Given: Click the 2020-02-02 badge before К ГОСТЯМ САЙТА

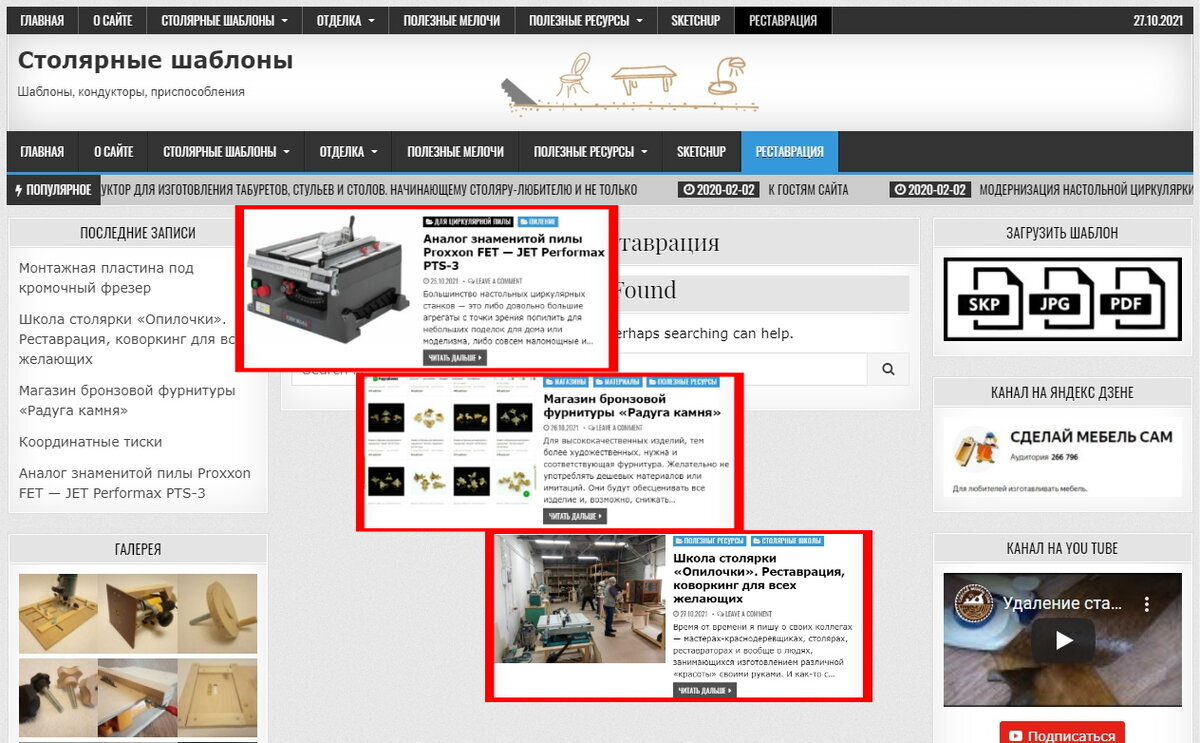Looking at the screenshot, I should [719, 189].
